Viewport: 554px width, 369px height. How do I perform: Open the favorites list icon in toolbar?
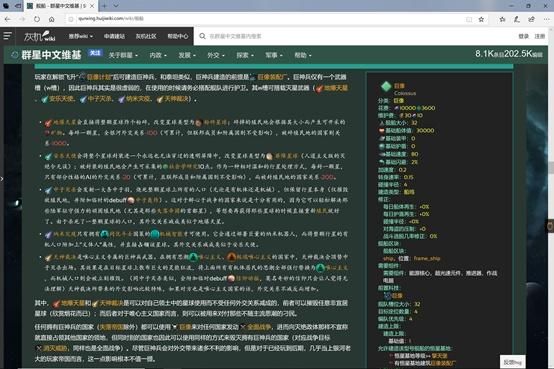click(x=502, y=19)
